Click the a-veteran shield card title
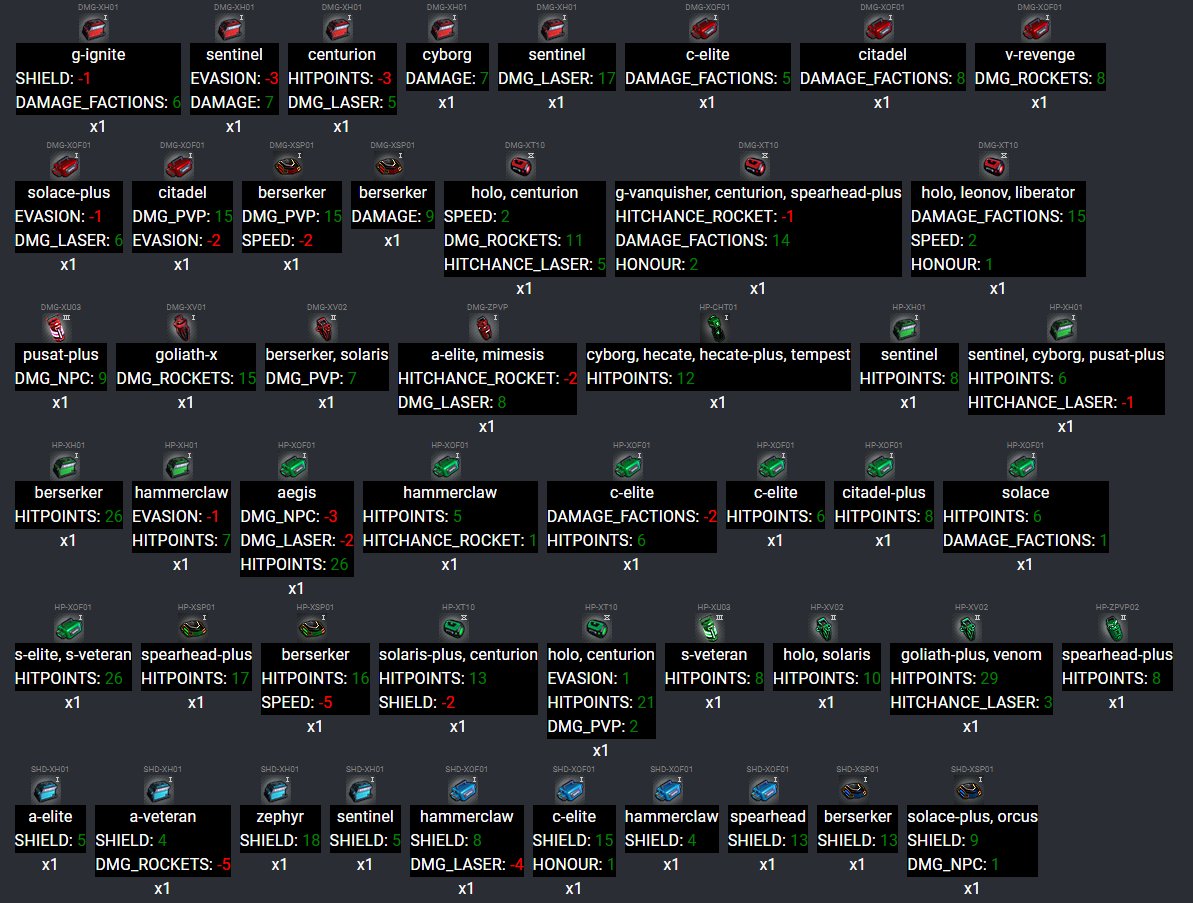 pyautogui.click(x=162, y=816)
